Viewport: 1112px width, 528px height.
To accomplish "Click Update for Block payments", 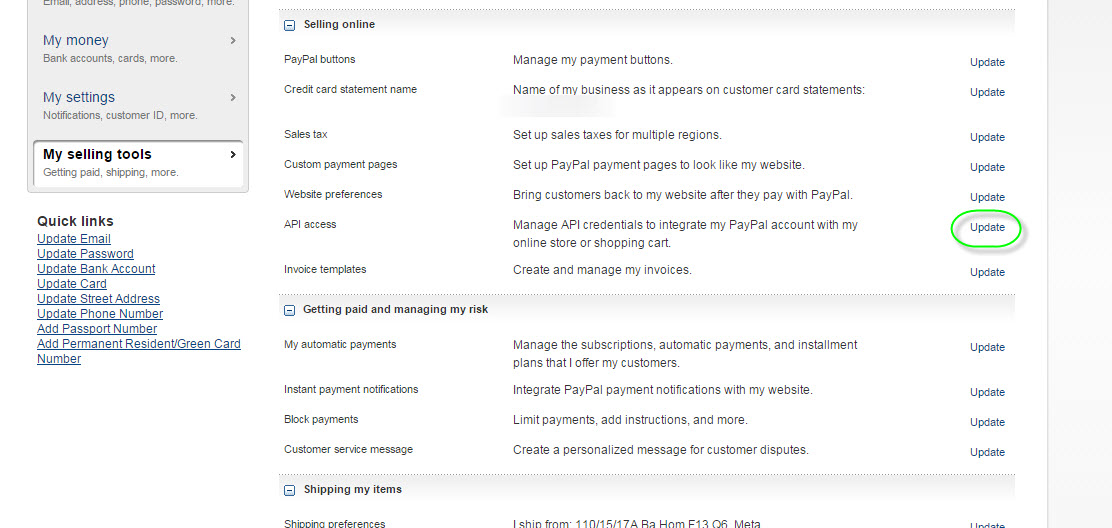I will point(987,422).
